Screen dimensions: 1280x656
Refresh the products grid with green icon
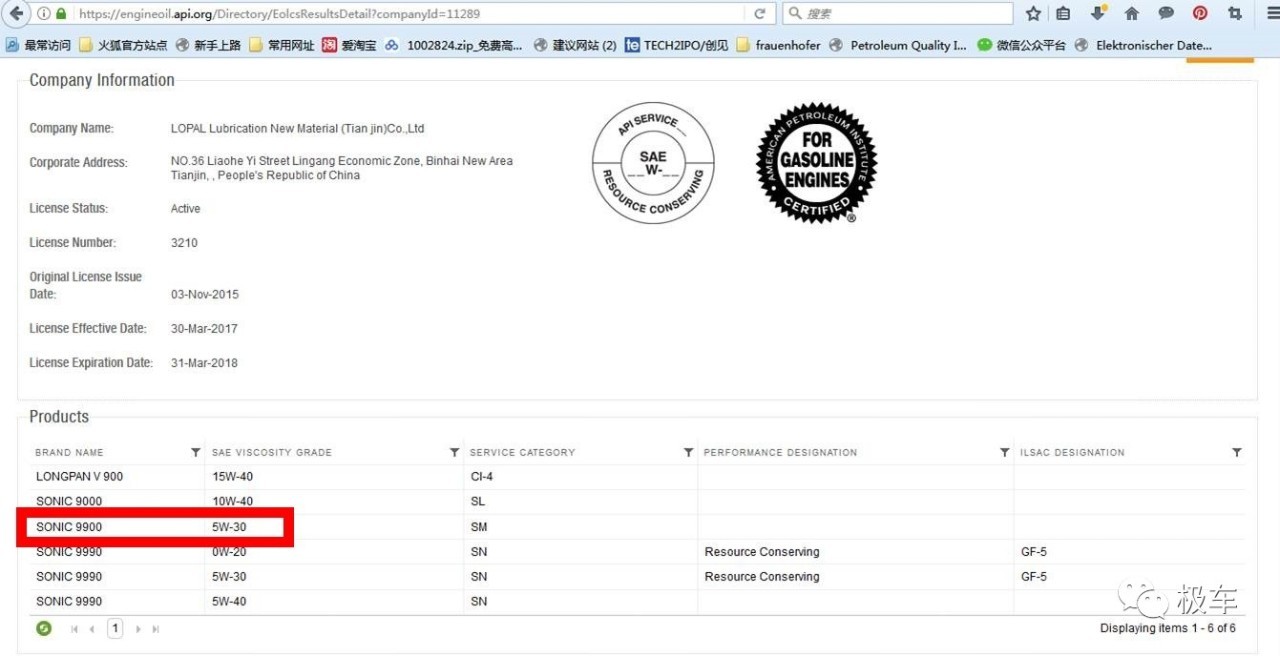click(44, 629)
